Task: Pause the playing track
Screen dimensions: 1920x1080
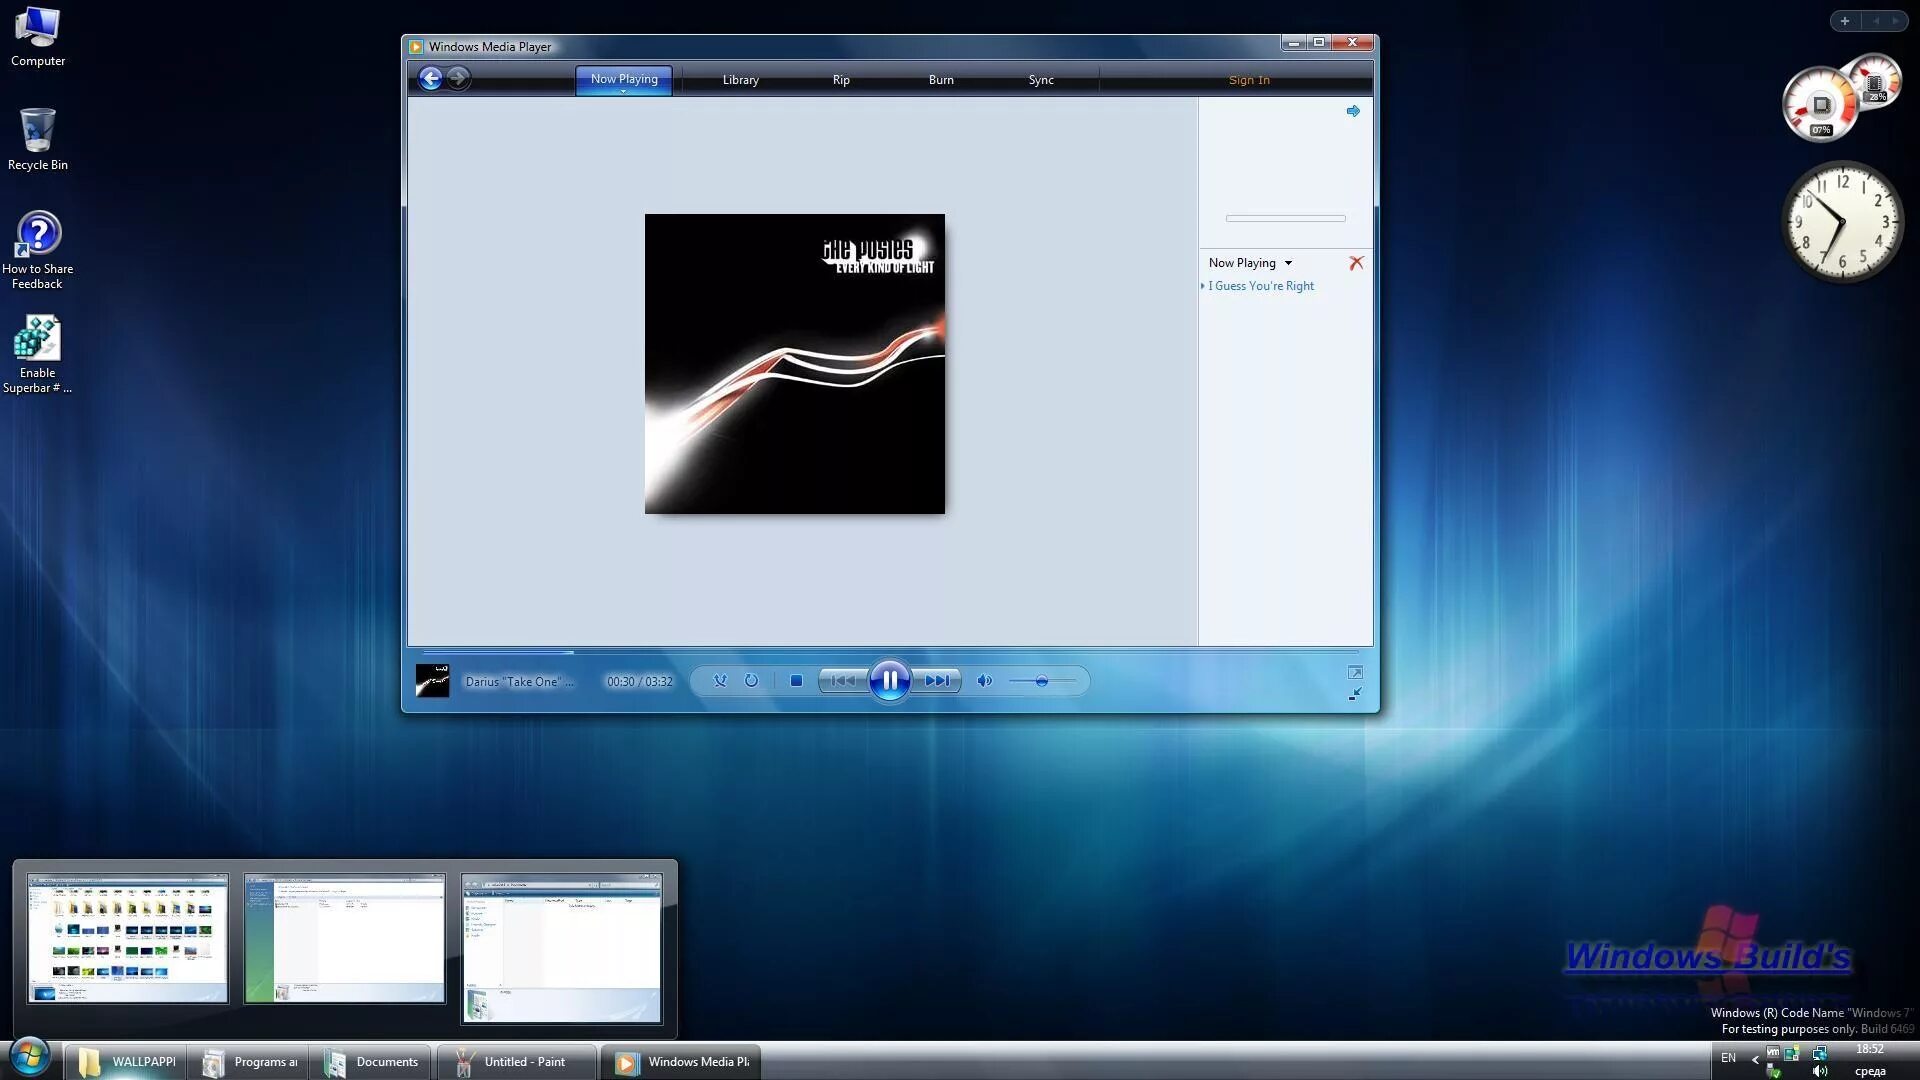Action: click(889, 681)
